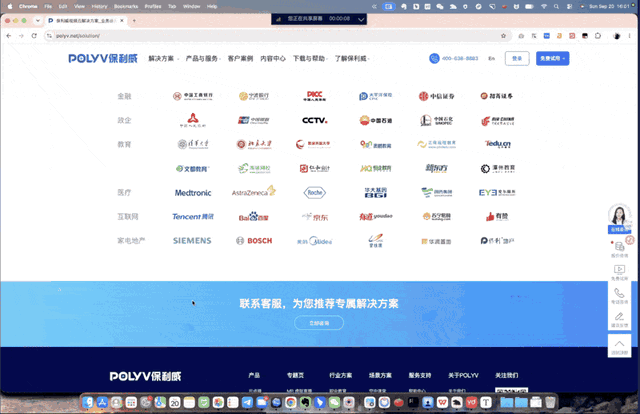Open the 免费试用 dropdown button
This screenshot has width=640, height=414.
552,58
